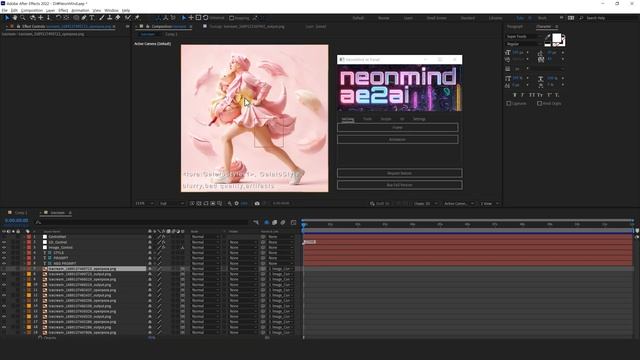640x360 pixels.
Task: Apply Faux Italic in Character panel
Action: coord(523,95)
